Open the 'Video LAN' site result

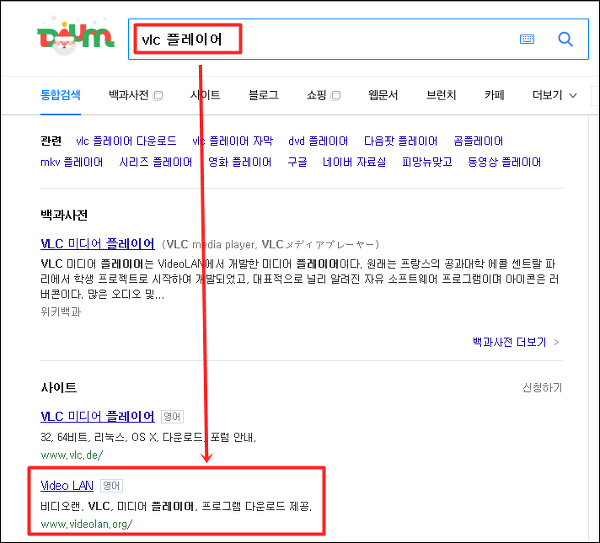click(67, 486)
